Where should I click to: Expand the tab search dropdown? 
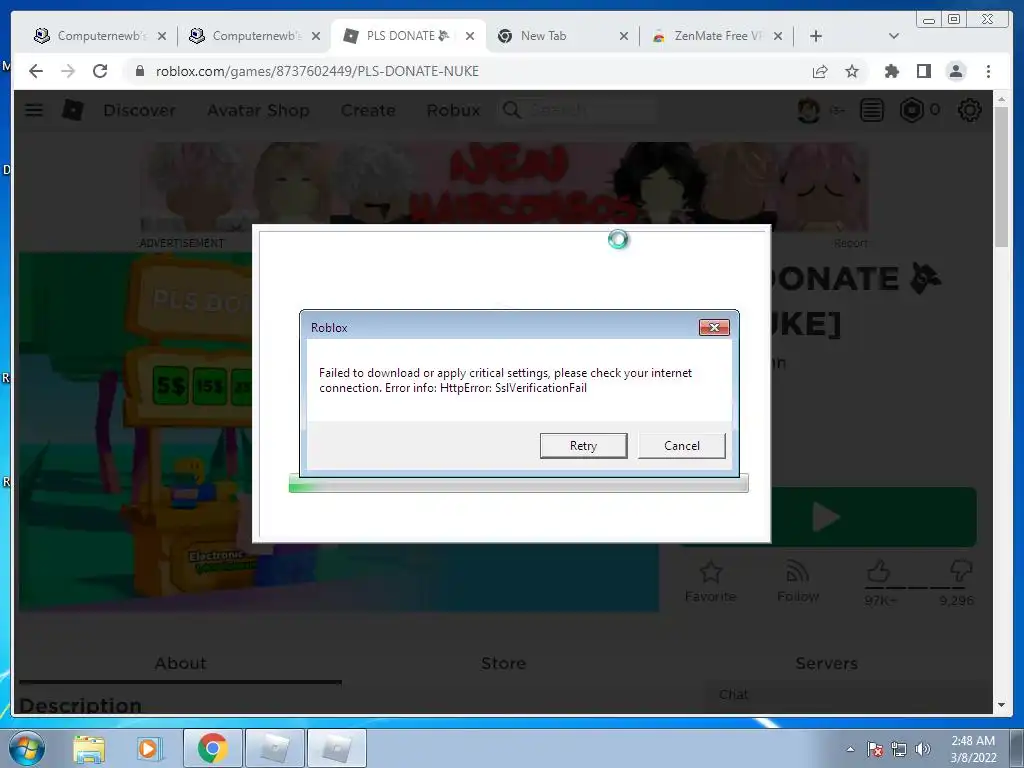pos(894,36)
